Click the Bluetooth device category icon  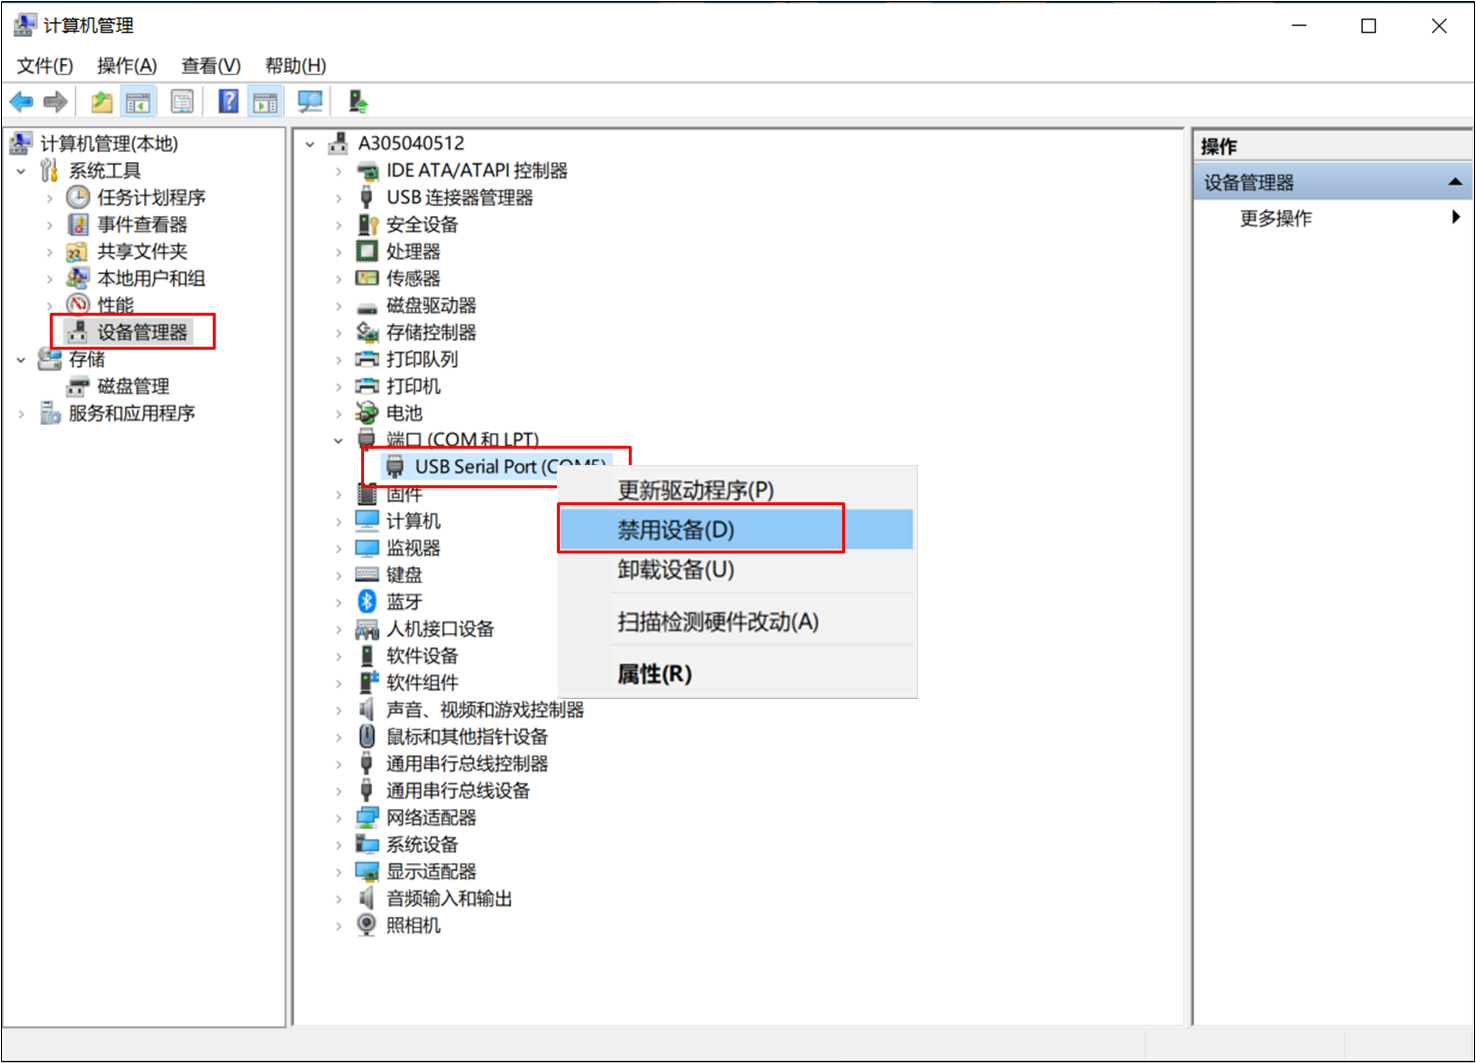pyautogui.click(x=367, y=601)
